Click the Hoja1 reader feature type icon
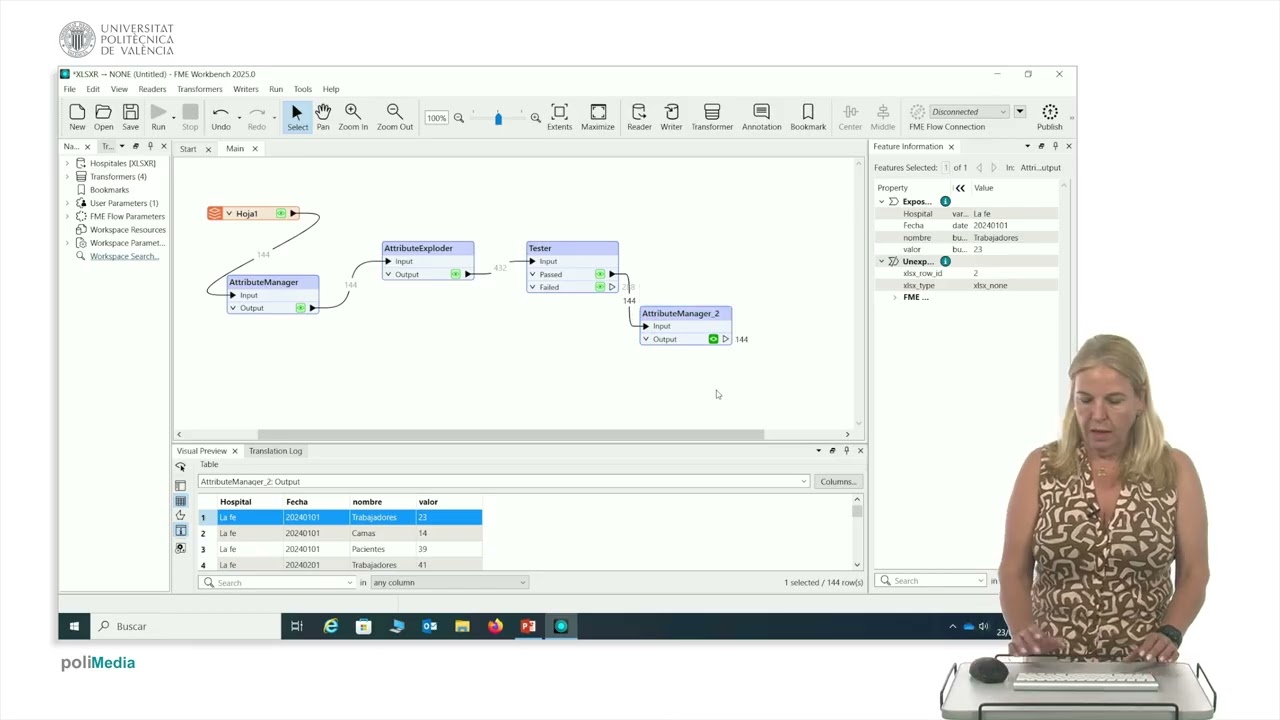The width and height of the screenshot is (1280, 720). pos(215,213)
